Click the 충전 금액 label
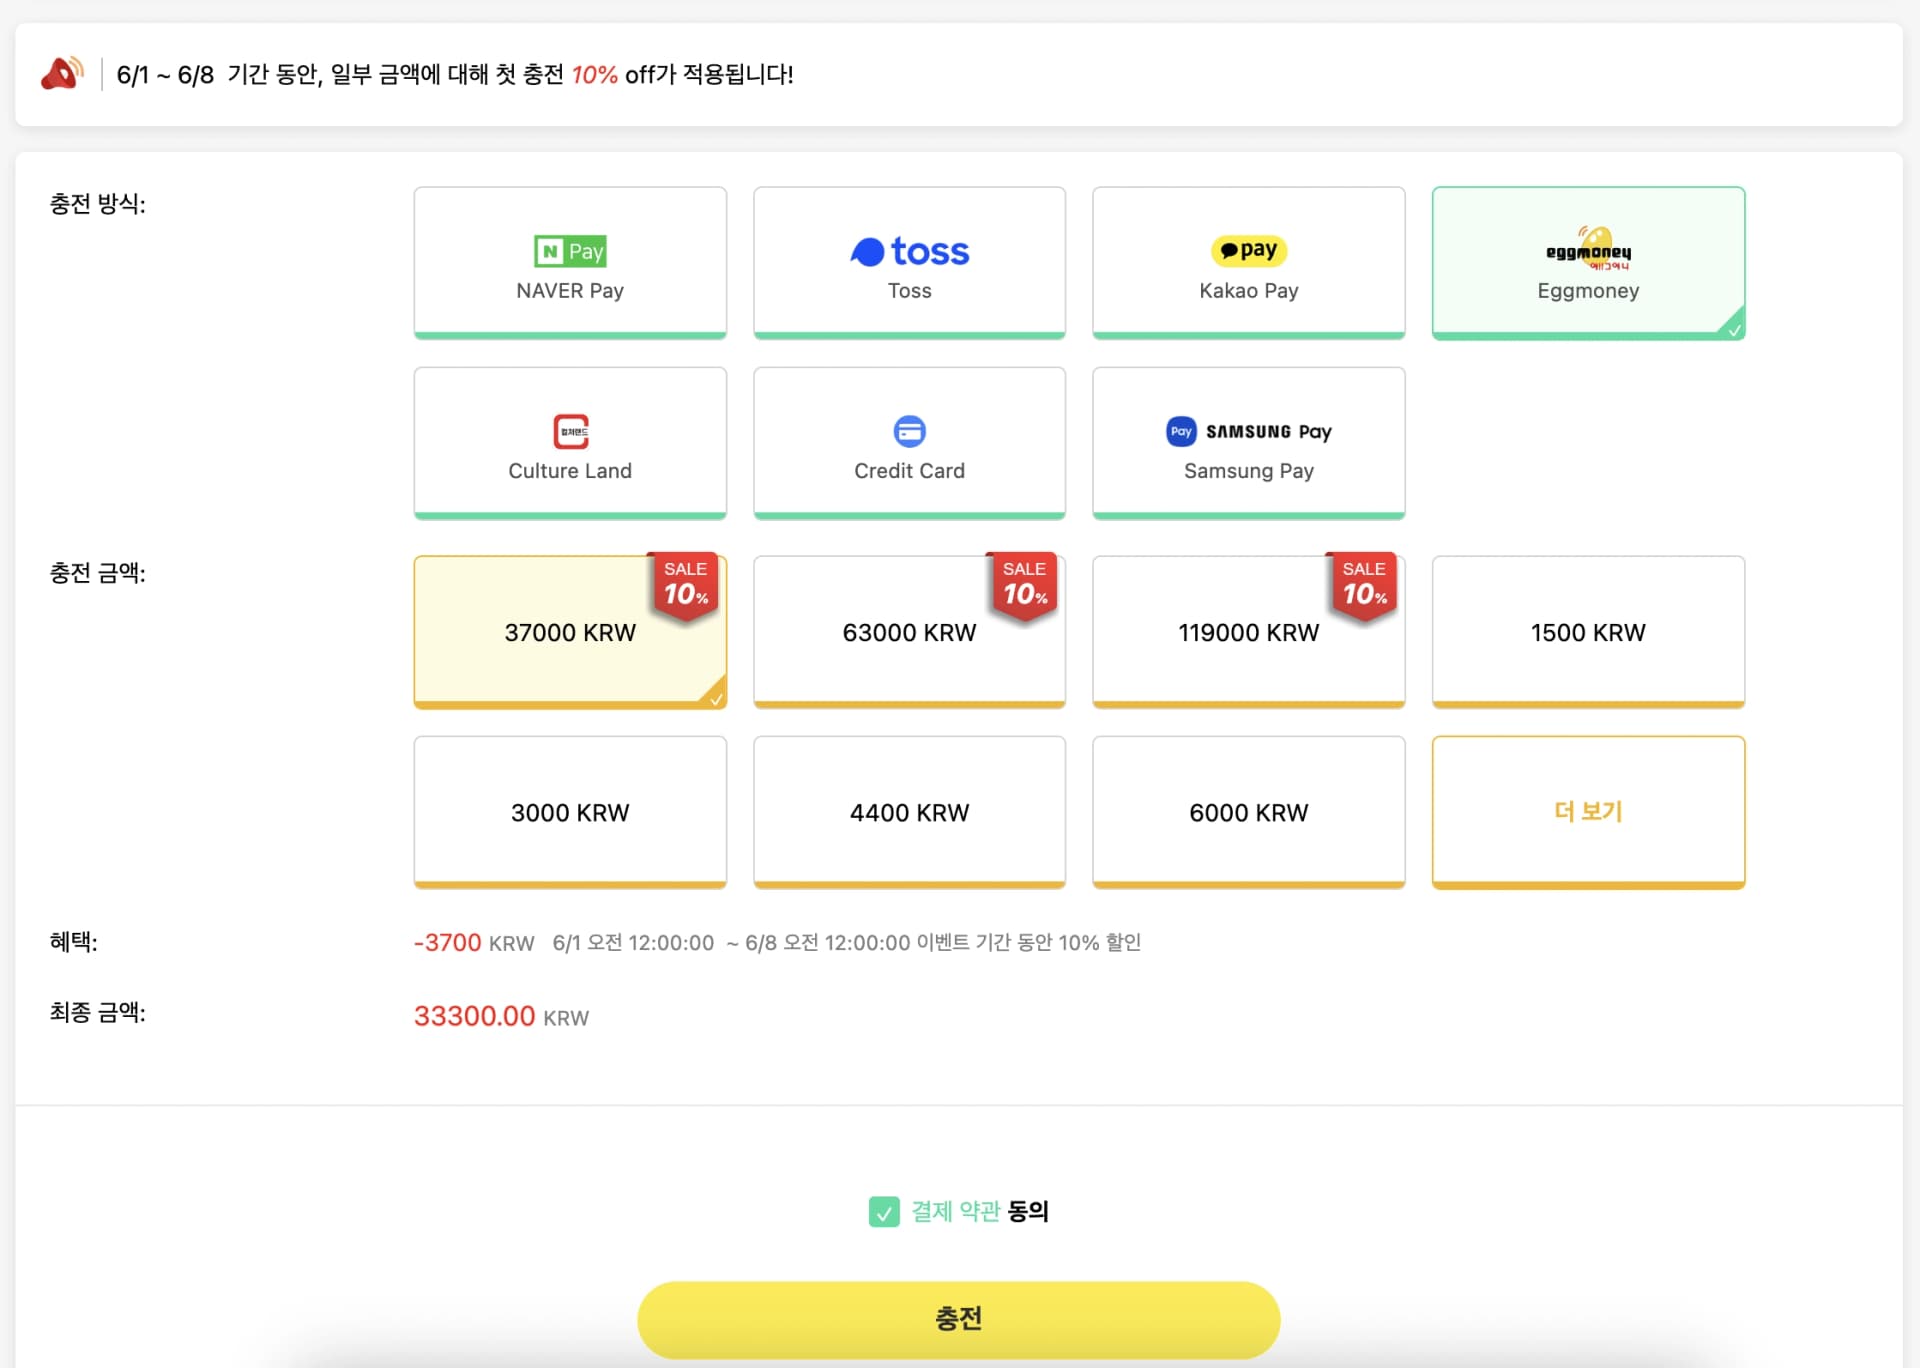This screenshot has width=1920, height=1368. tap(98, 573)
